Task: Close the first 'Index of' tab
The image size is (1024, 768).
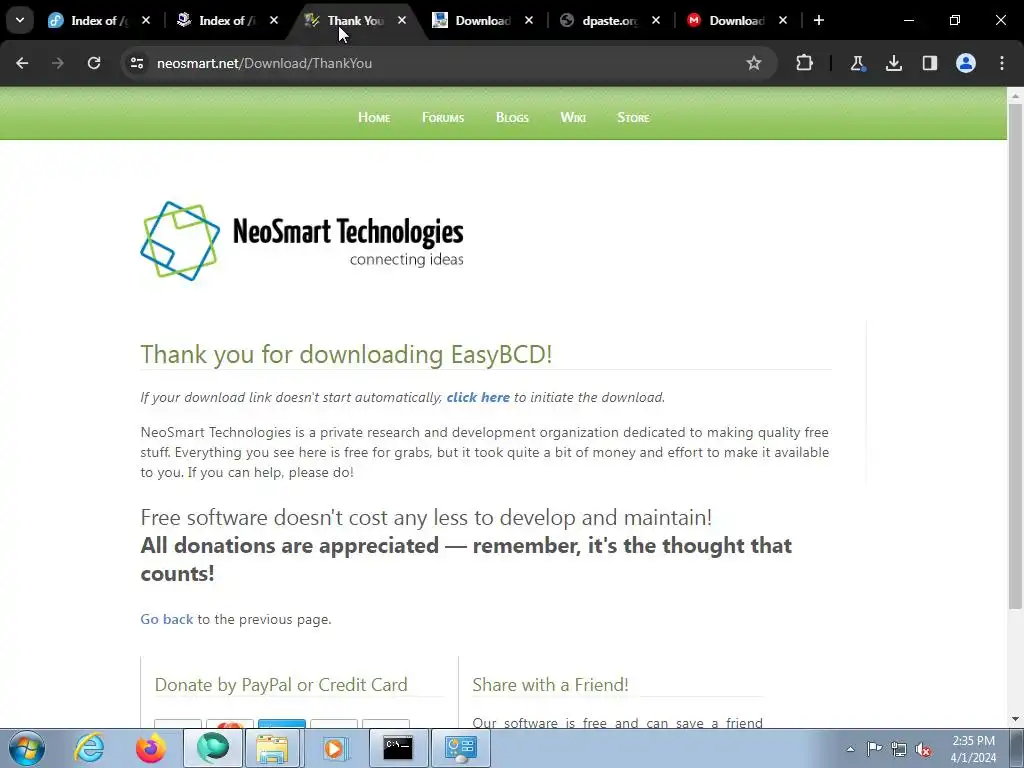Action: pos(146,20)
